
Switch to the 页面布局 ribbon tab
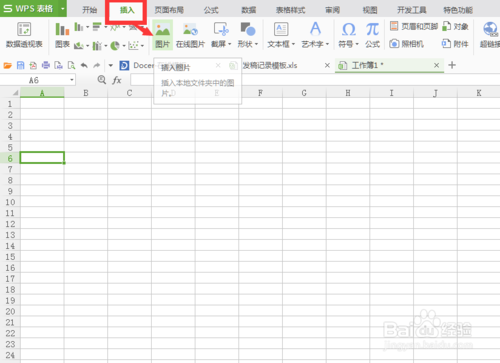pos(169,10)
